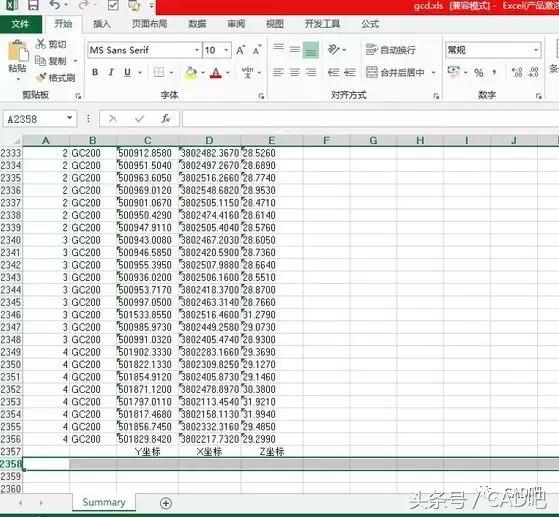Open the font name dropdown
The image size is (559, 517).
point(197,50)
